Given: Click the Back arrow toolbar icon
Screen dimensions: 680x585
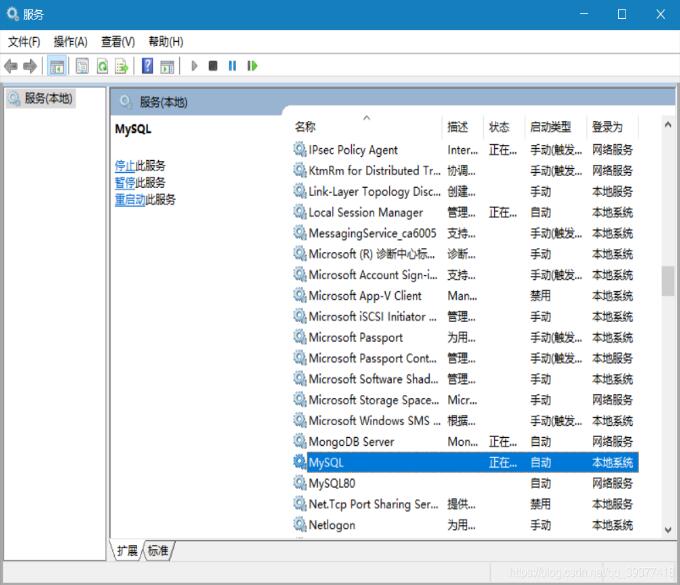Looking at the screenshot, I should [x=11, y=66].
